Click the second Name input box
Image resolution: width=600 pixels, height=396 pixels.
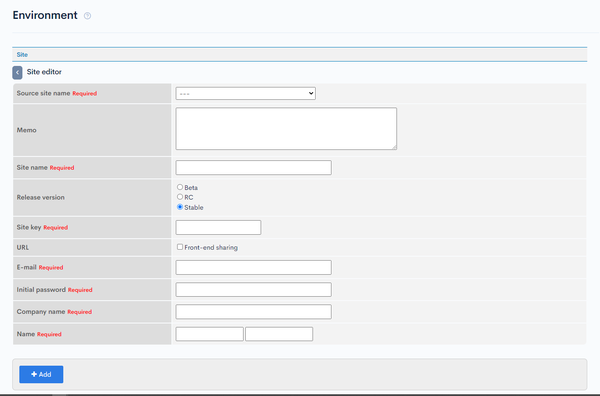(x=279, y=334)
